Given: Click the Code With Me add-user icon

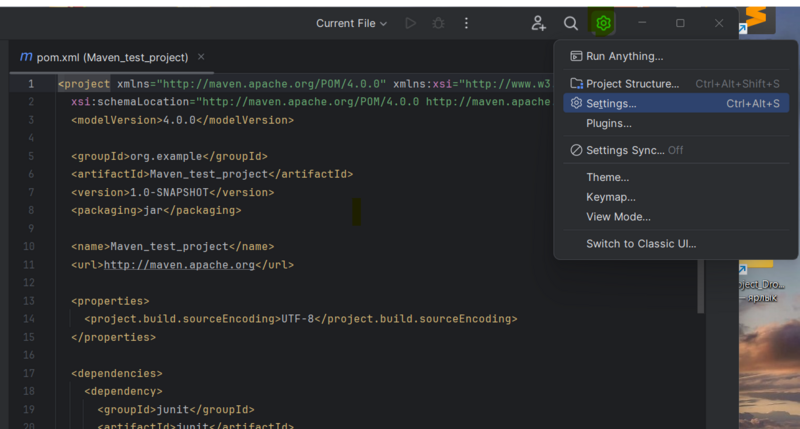Looking at the screenshot, I should [538, 23].
